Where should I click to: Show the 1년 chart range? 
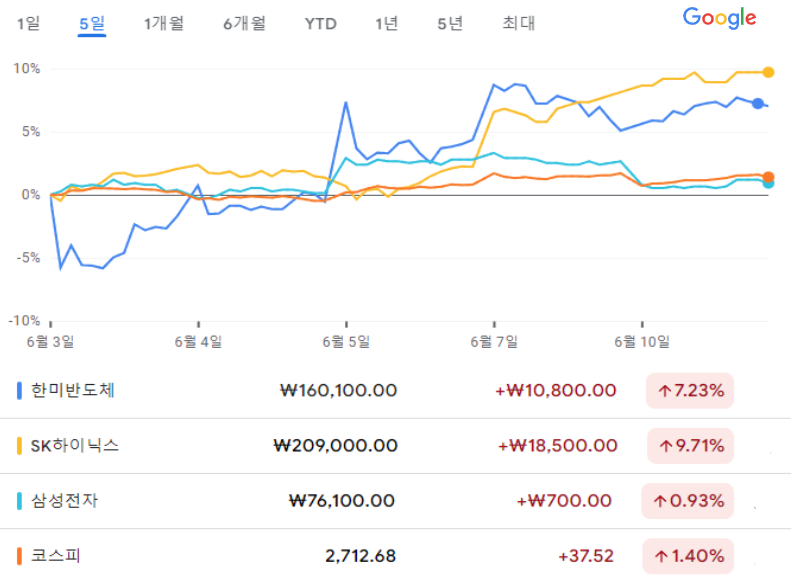tap(386, 24)
